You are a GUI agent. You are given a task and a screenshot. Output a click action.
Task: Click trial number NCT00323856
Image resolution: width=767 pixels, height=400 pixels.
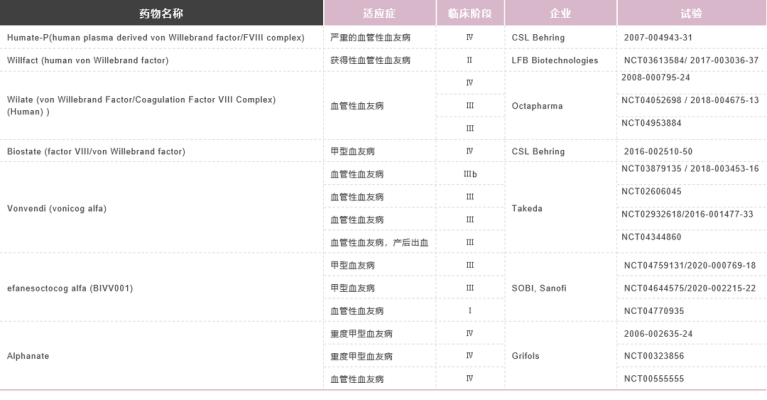pyautogui.click(x=654, y=356)
